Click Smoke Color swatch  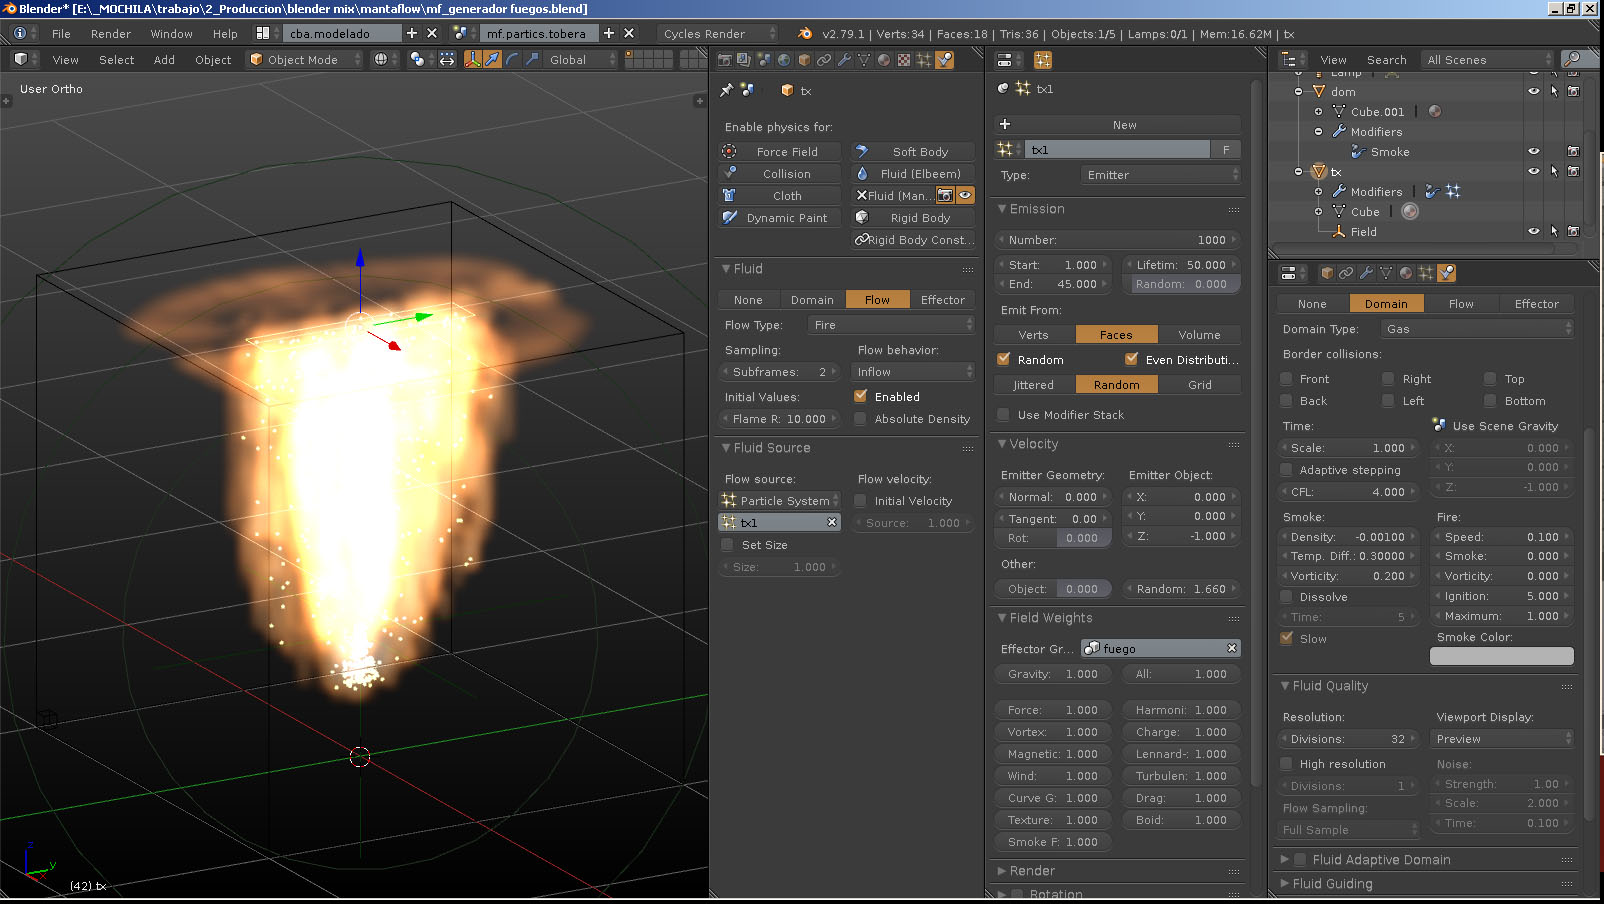pyautogui.click(x=1501, y=656)
